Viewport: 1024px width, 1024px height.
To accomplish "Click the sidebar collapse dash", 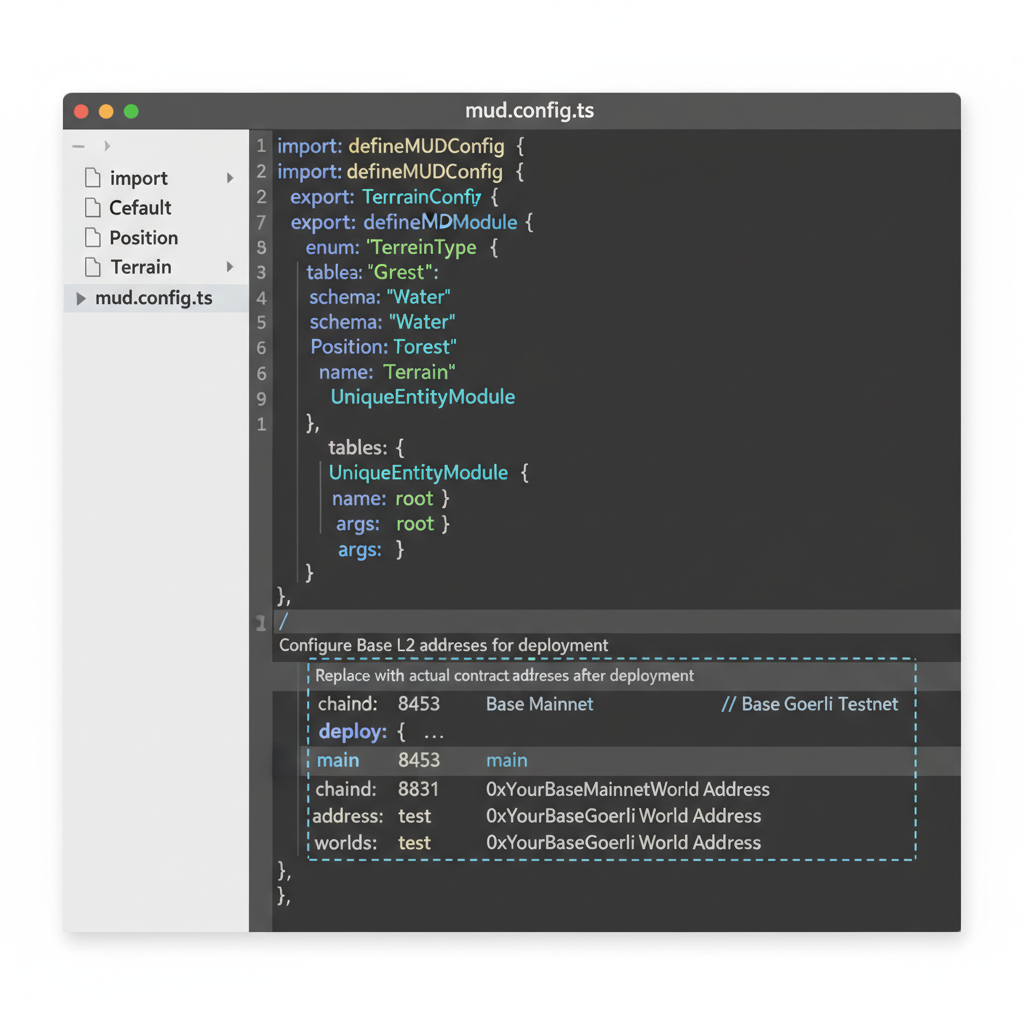I will coord(78,146).
